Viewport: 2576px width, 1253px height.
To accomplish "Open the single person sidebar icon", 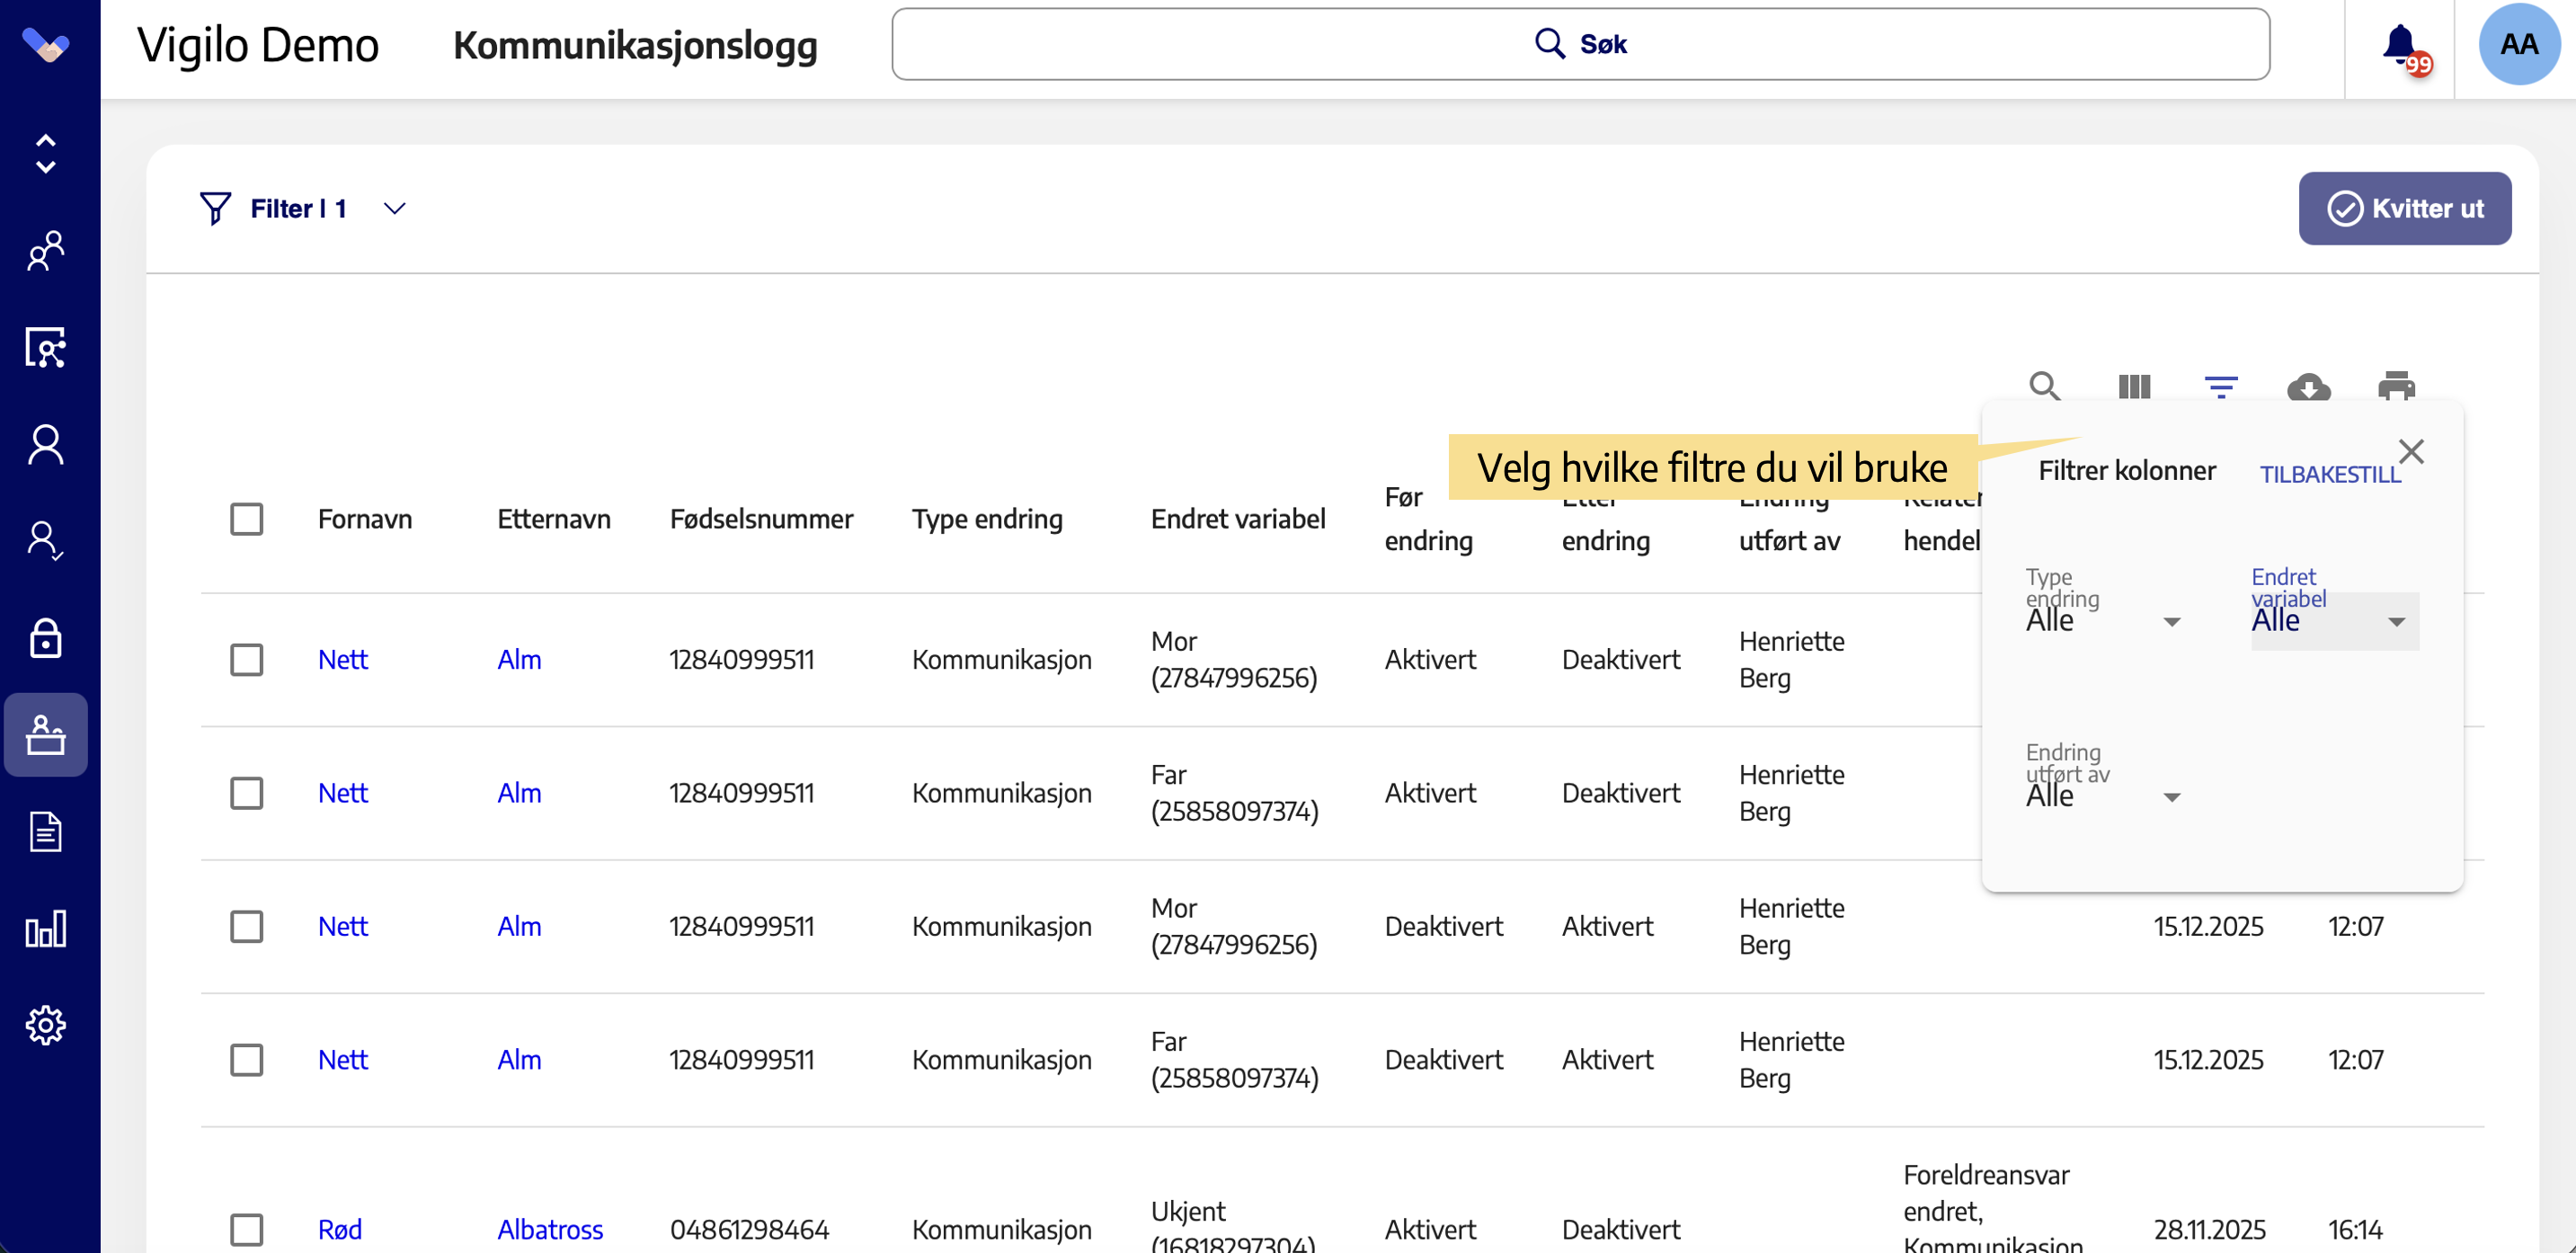I will pos(46,445).
